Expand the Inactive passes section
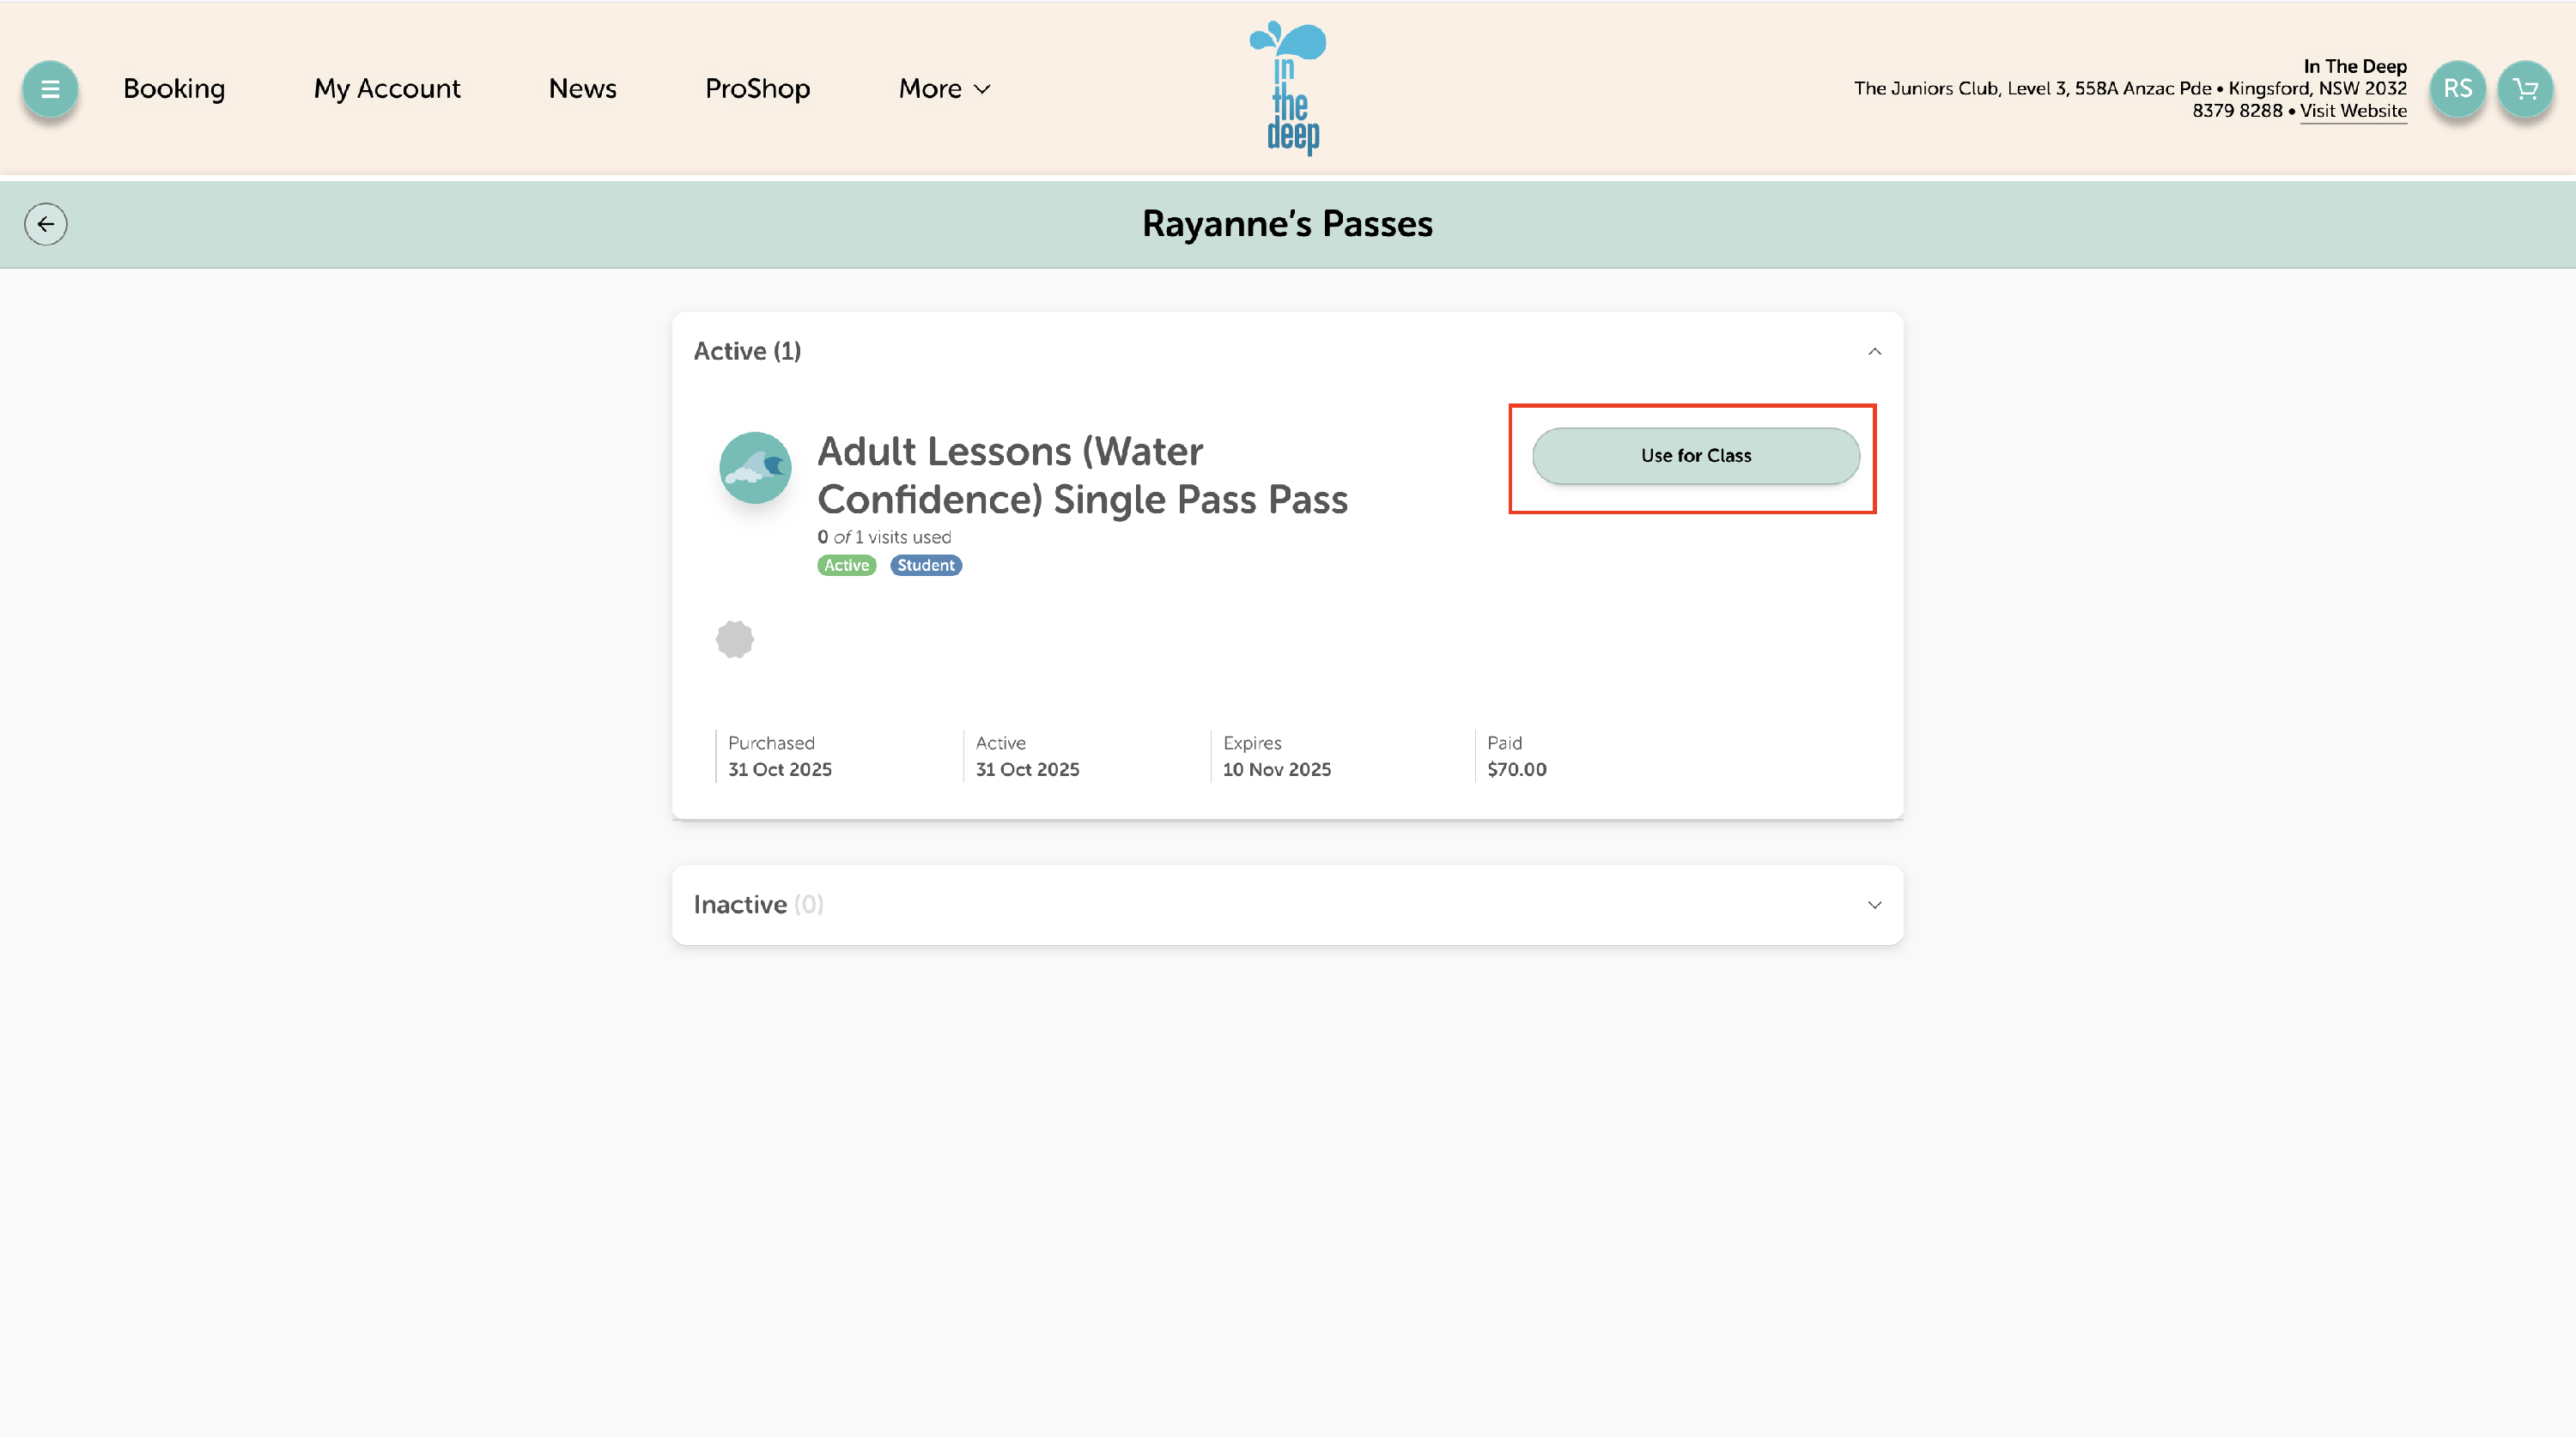2576x1437 pixels. [x=1874, y=905]
